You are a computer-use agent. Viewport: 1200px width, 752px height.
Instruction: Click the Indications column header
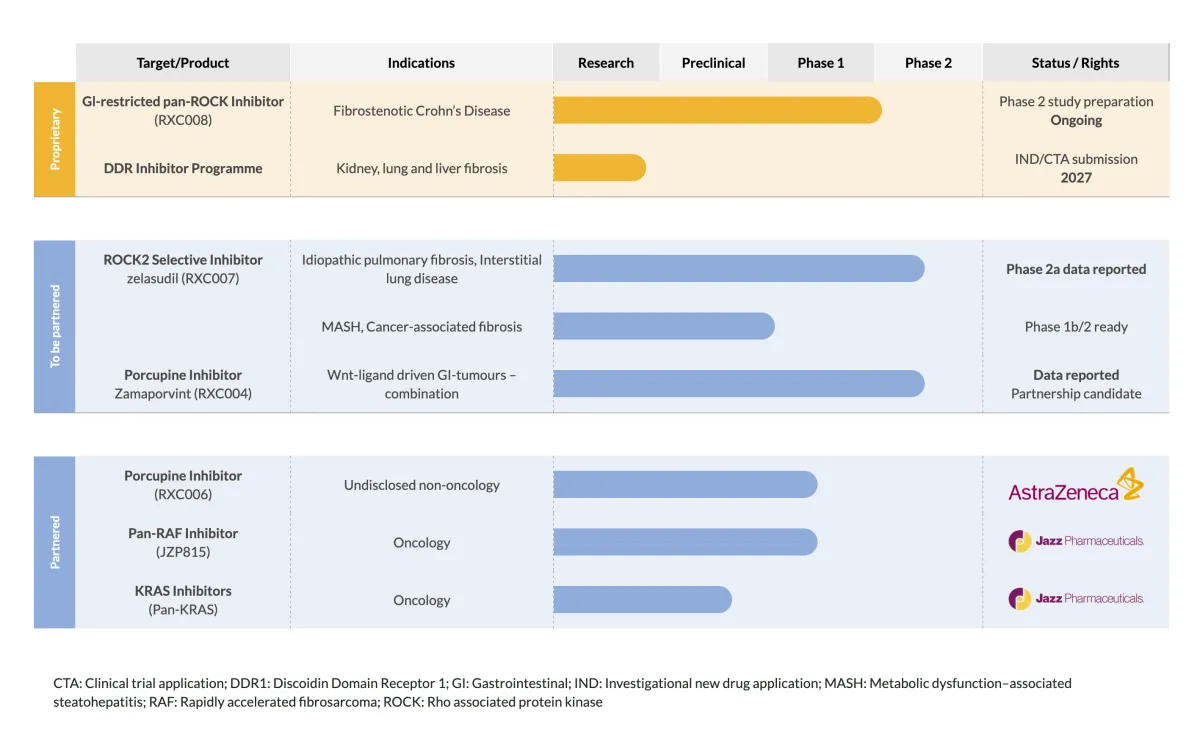pos(421,62)
